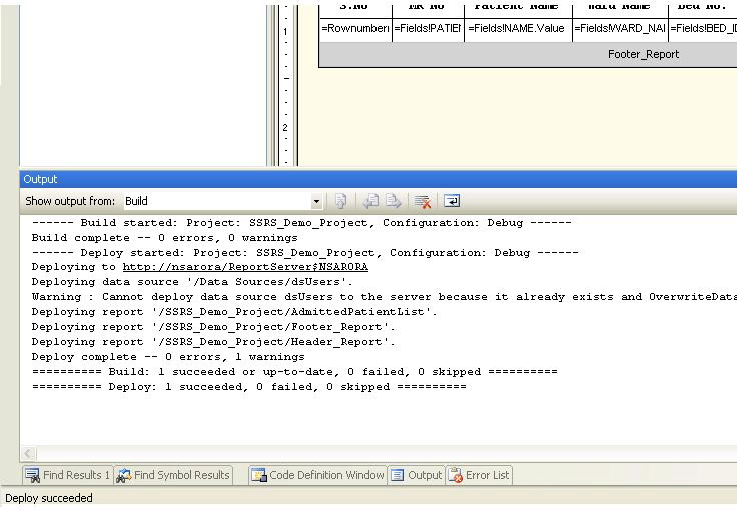Select the =Rownumber cell in report table
Viewport: 751px width, 519px height.
tap(355, 29)
